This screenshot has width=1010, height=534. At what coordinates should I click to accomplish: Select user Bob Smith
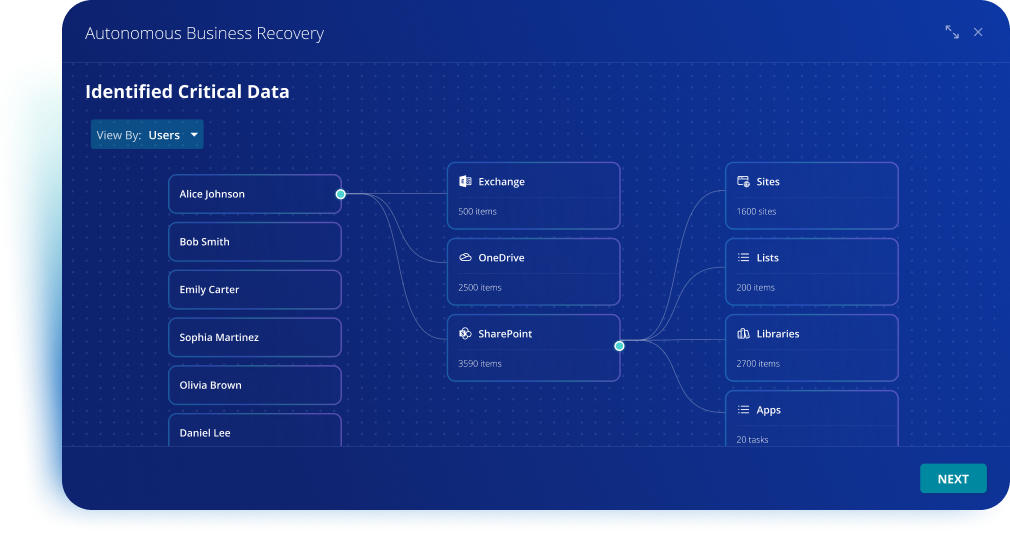click(x=254, y=242)
